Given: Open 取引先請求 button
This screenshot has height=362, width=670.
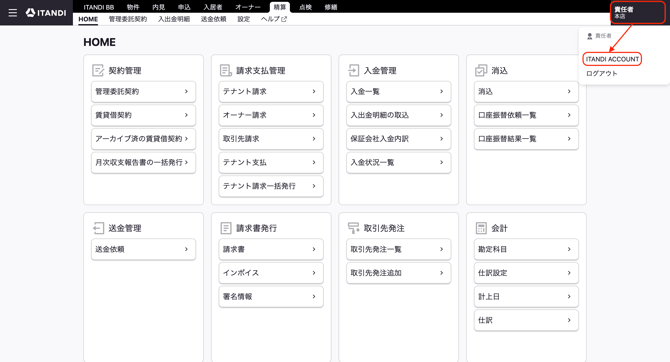Looking at the screenshot, I should pos(271,138).
